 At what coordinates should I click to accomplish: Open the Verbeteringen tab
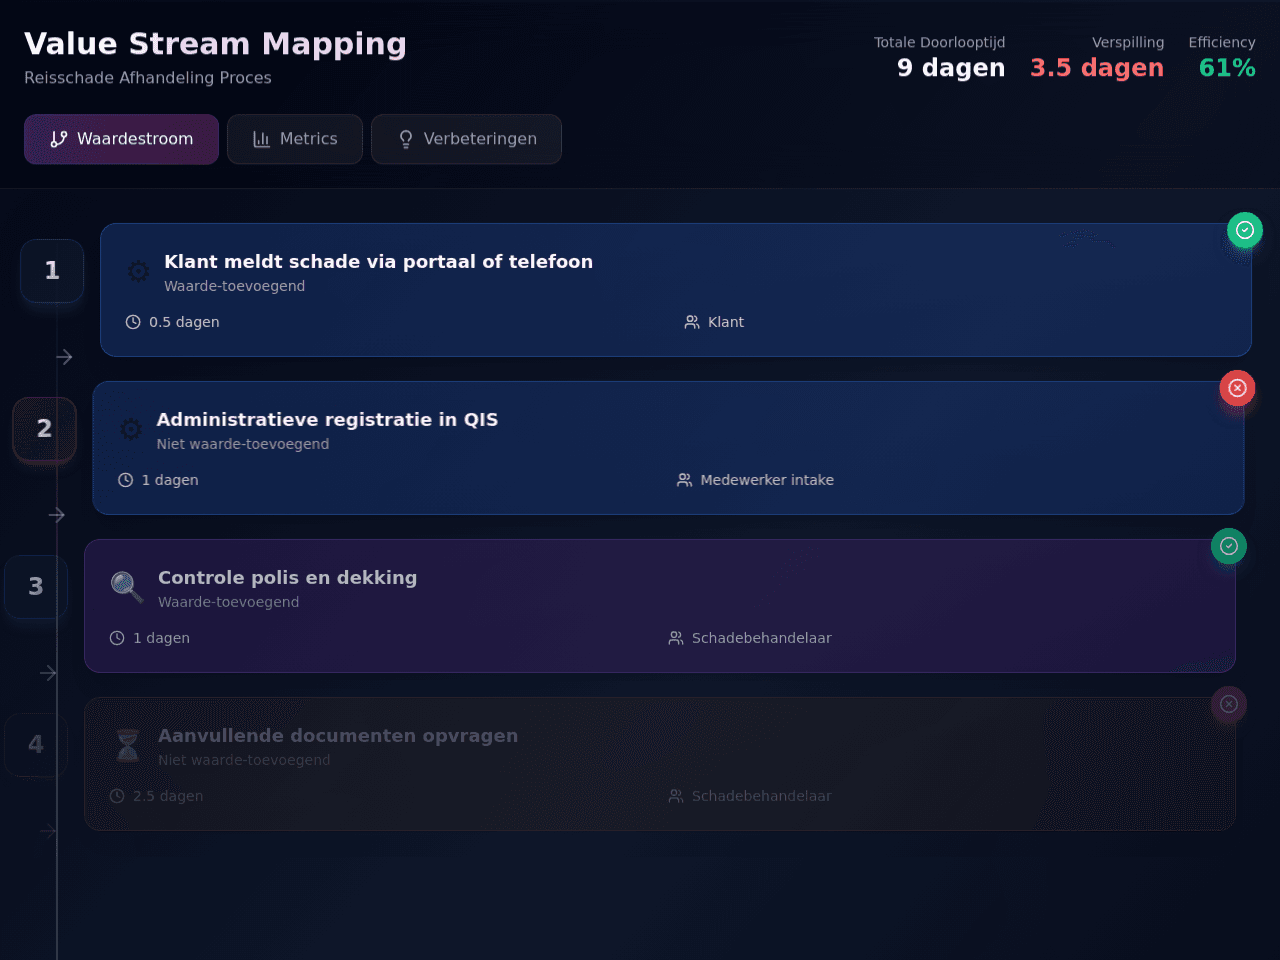[466, 139]
